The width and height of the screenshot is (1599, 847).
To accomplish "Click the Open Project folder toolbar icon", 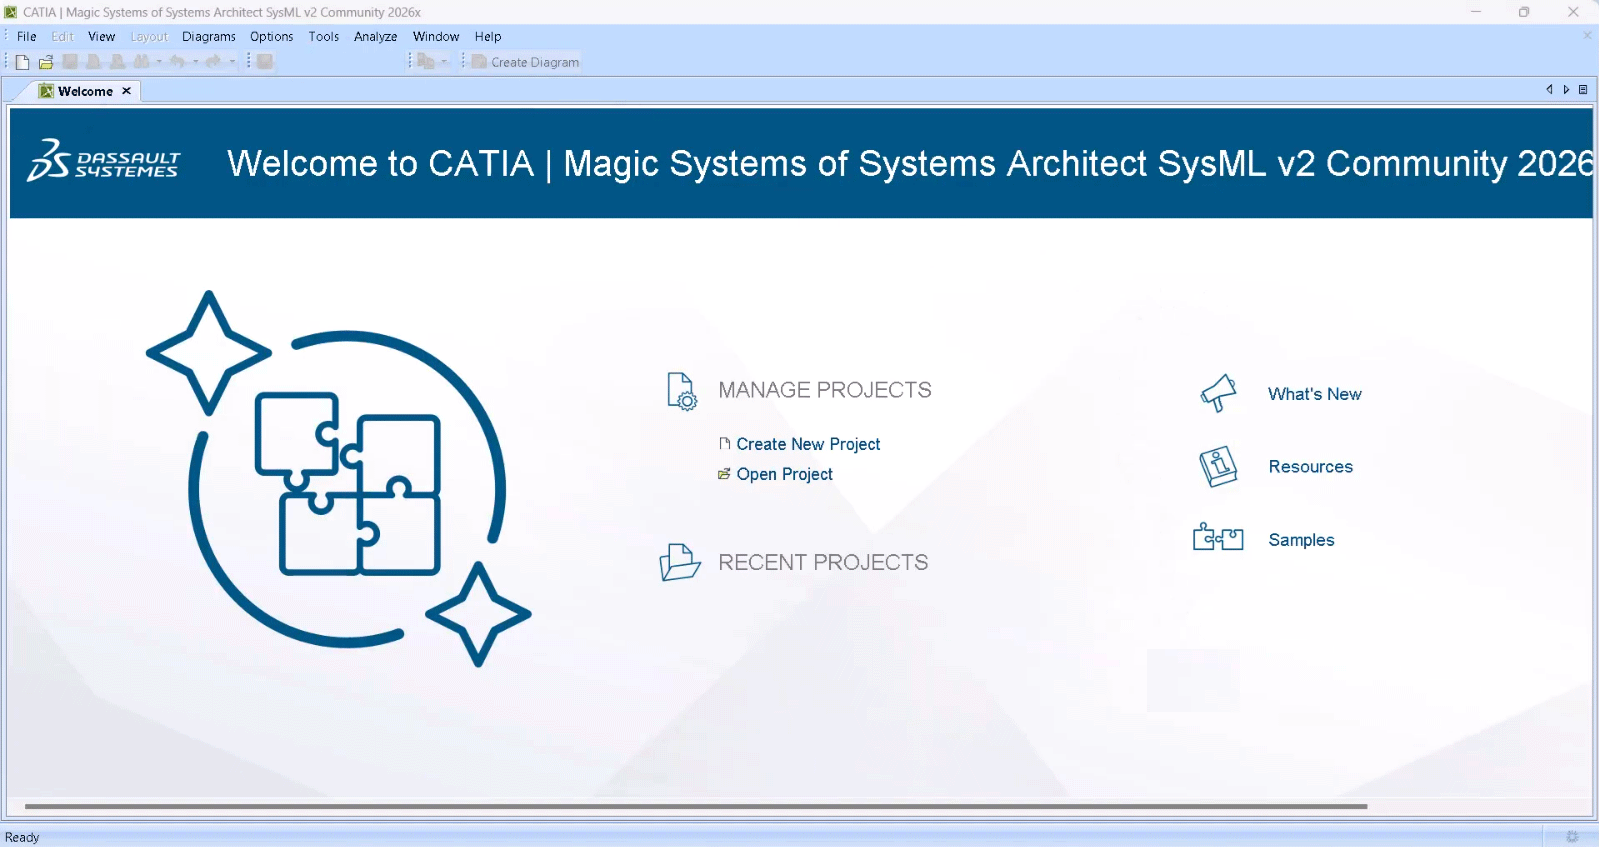I will tap(46, 62).
